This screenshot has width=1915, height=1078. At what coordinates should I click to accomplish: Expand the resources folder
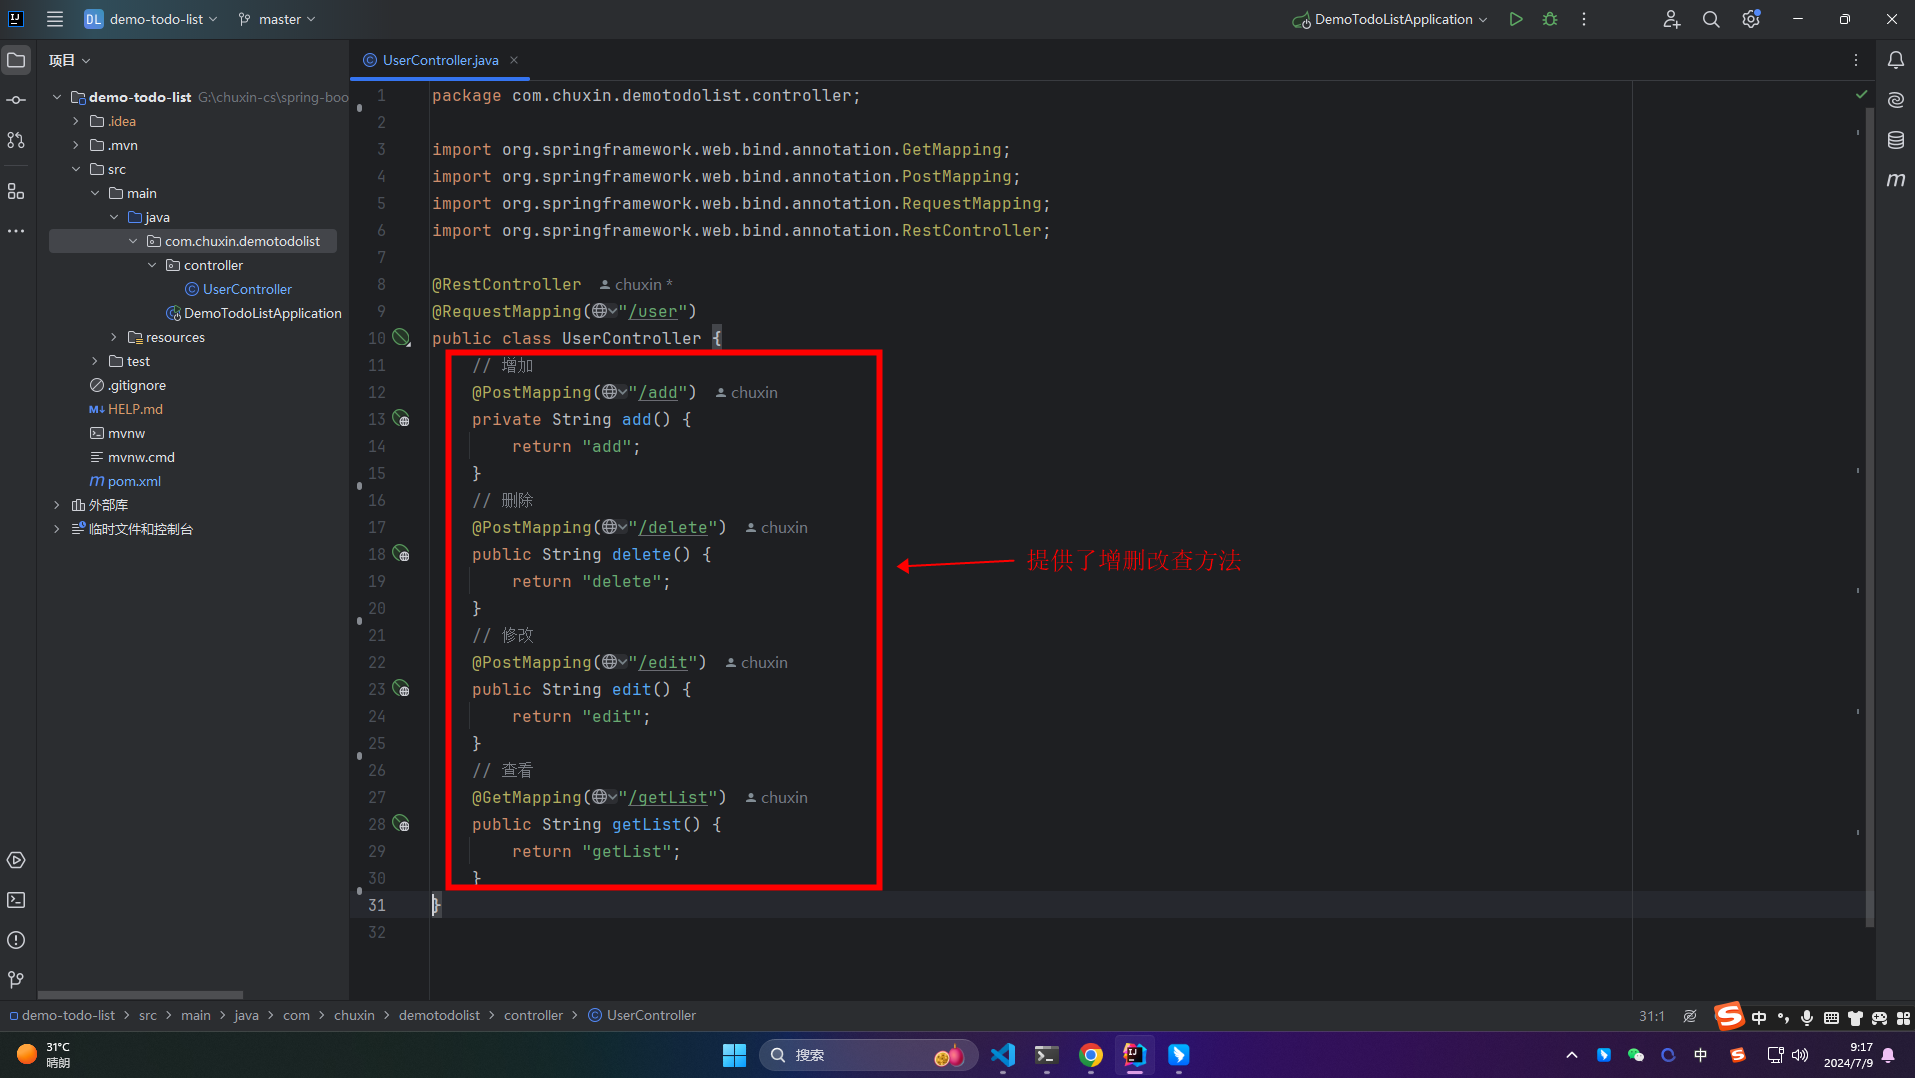click(x=114, y=337)
